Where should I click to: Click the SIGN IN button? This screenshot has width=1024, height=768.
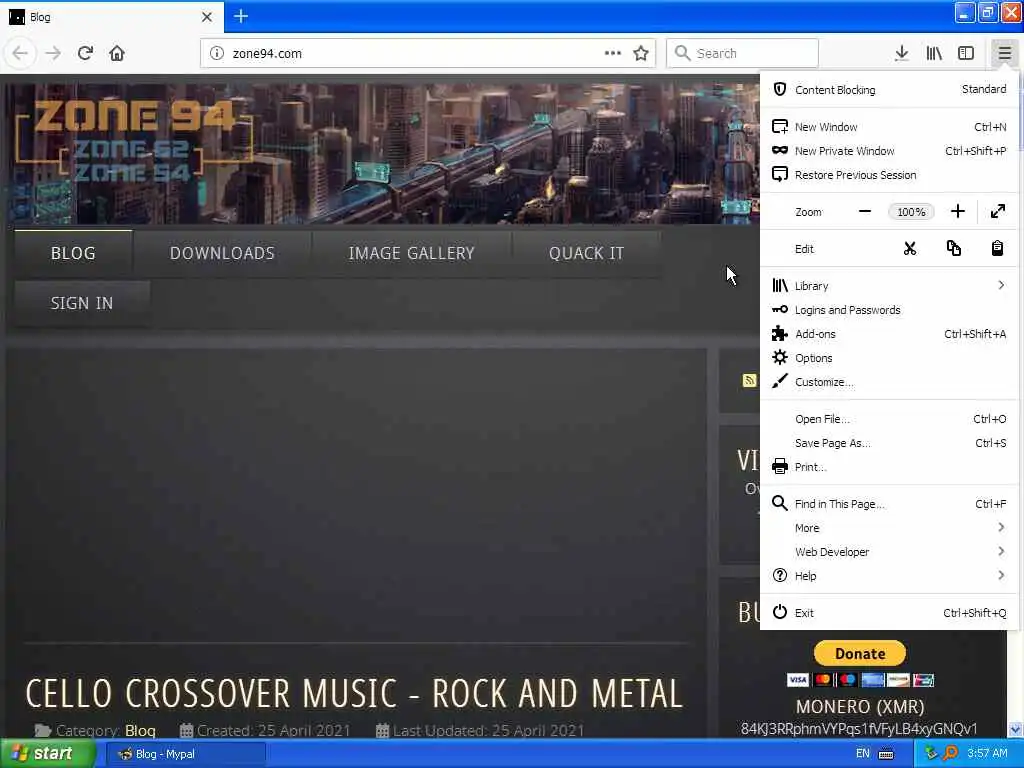(x=82, y=304)
